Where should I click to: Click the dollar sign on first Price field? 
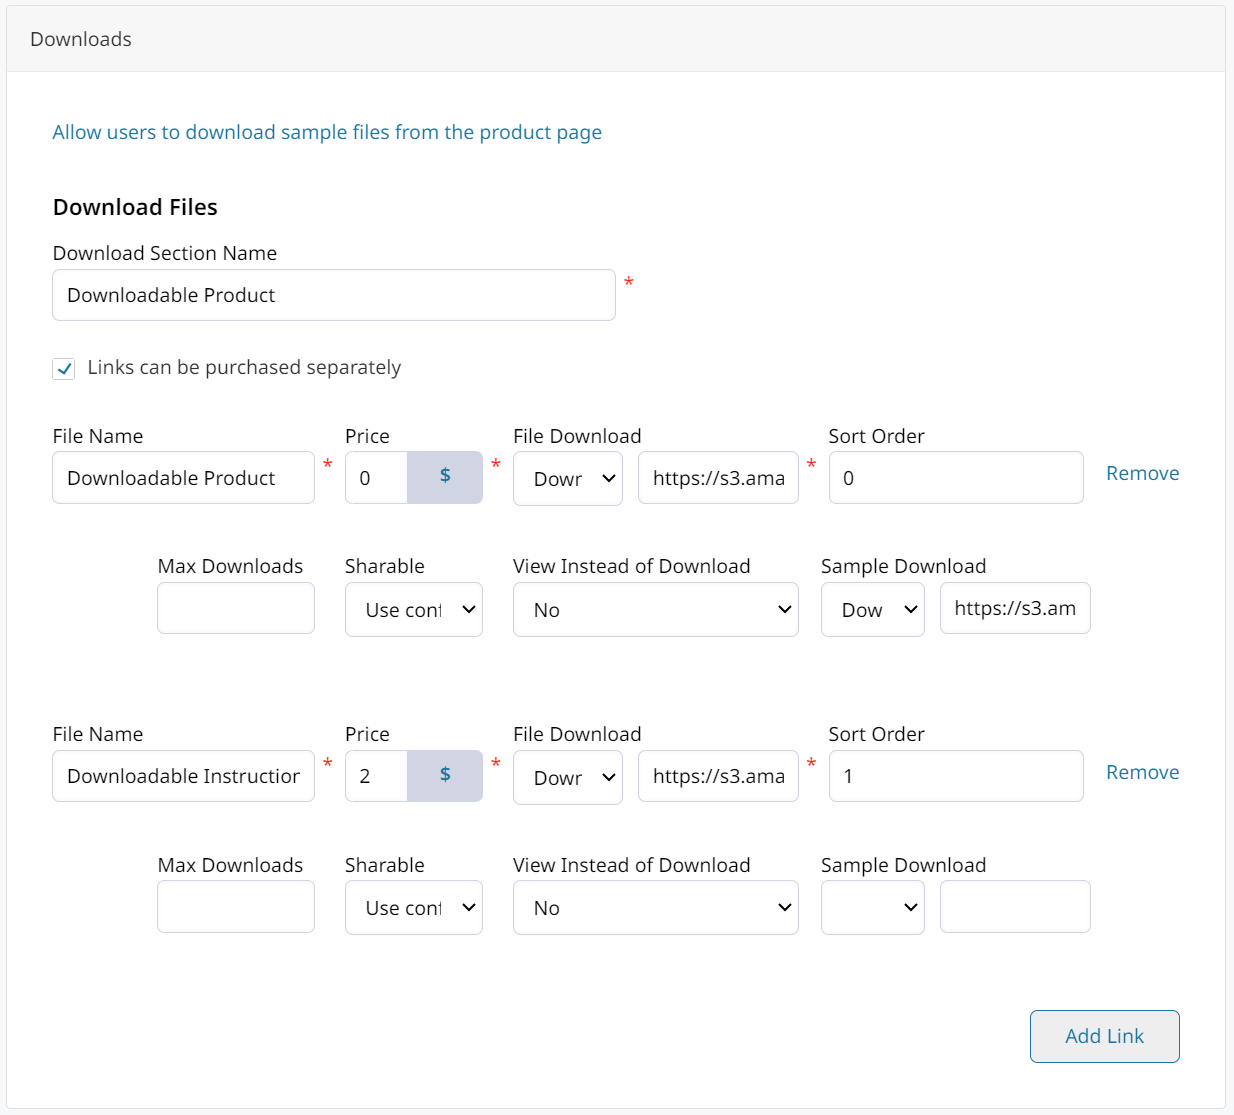445,477
